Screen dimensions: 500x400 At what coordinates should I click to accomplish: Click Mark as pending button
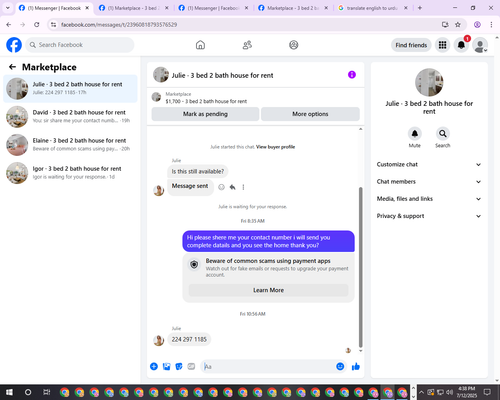coord(205,114)
